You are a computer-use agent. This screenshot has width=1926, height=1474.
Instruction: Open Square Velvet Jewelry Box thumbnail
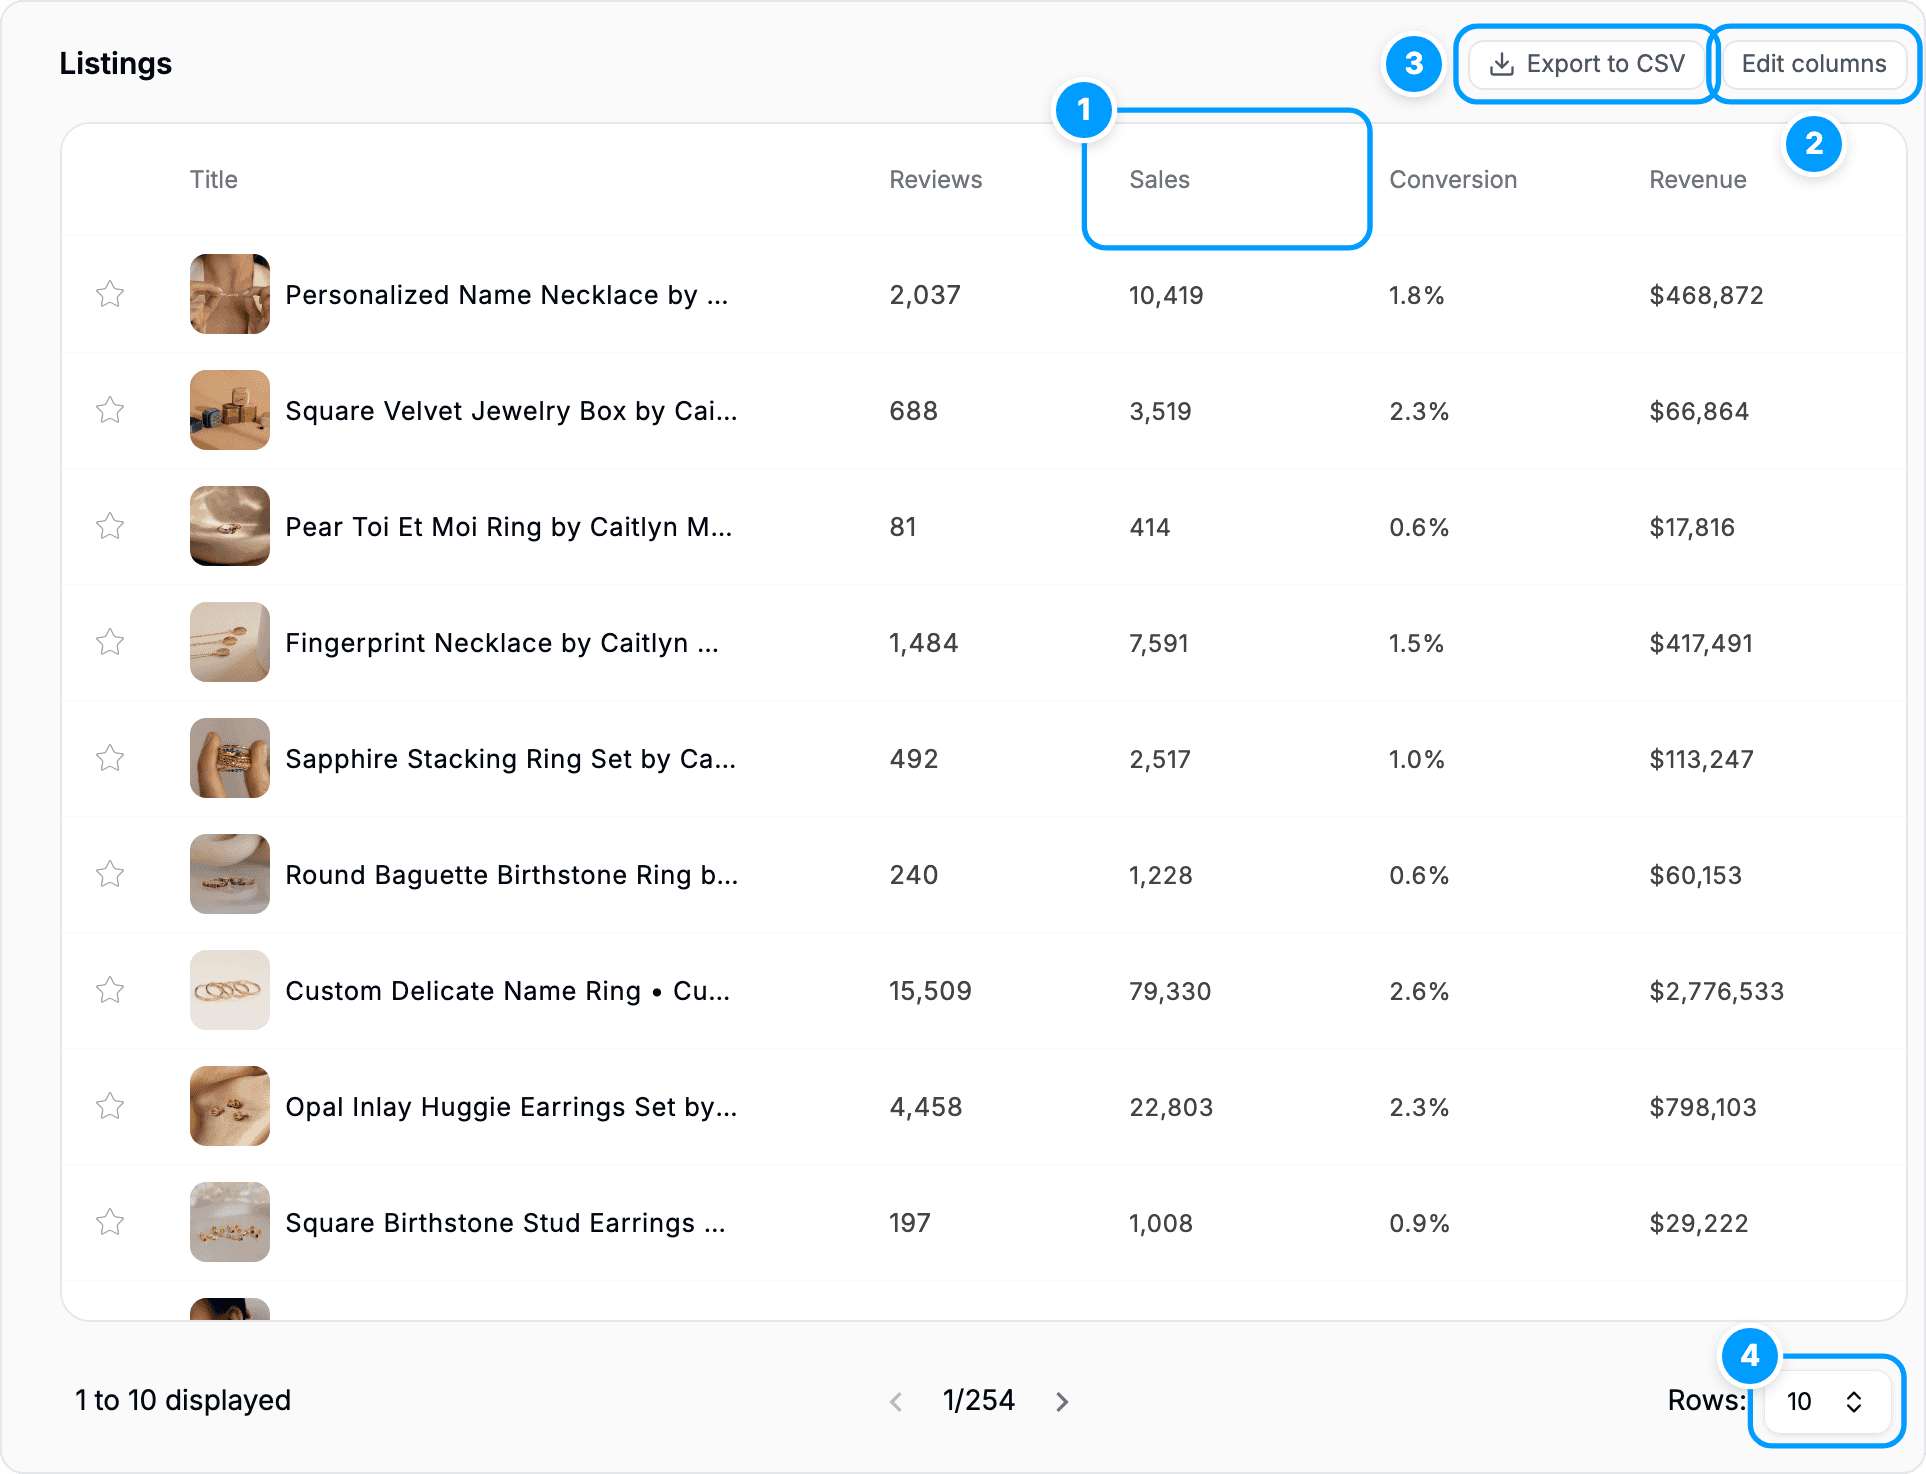click(230, 410)
